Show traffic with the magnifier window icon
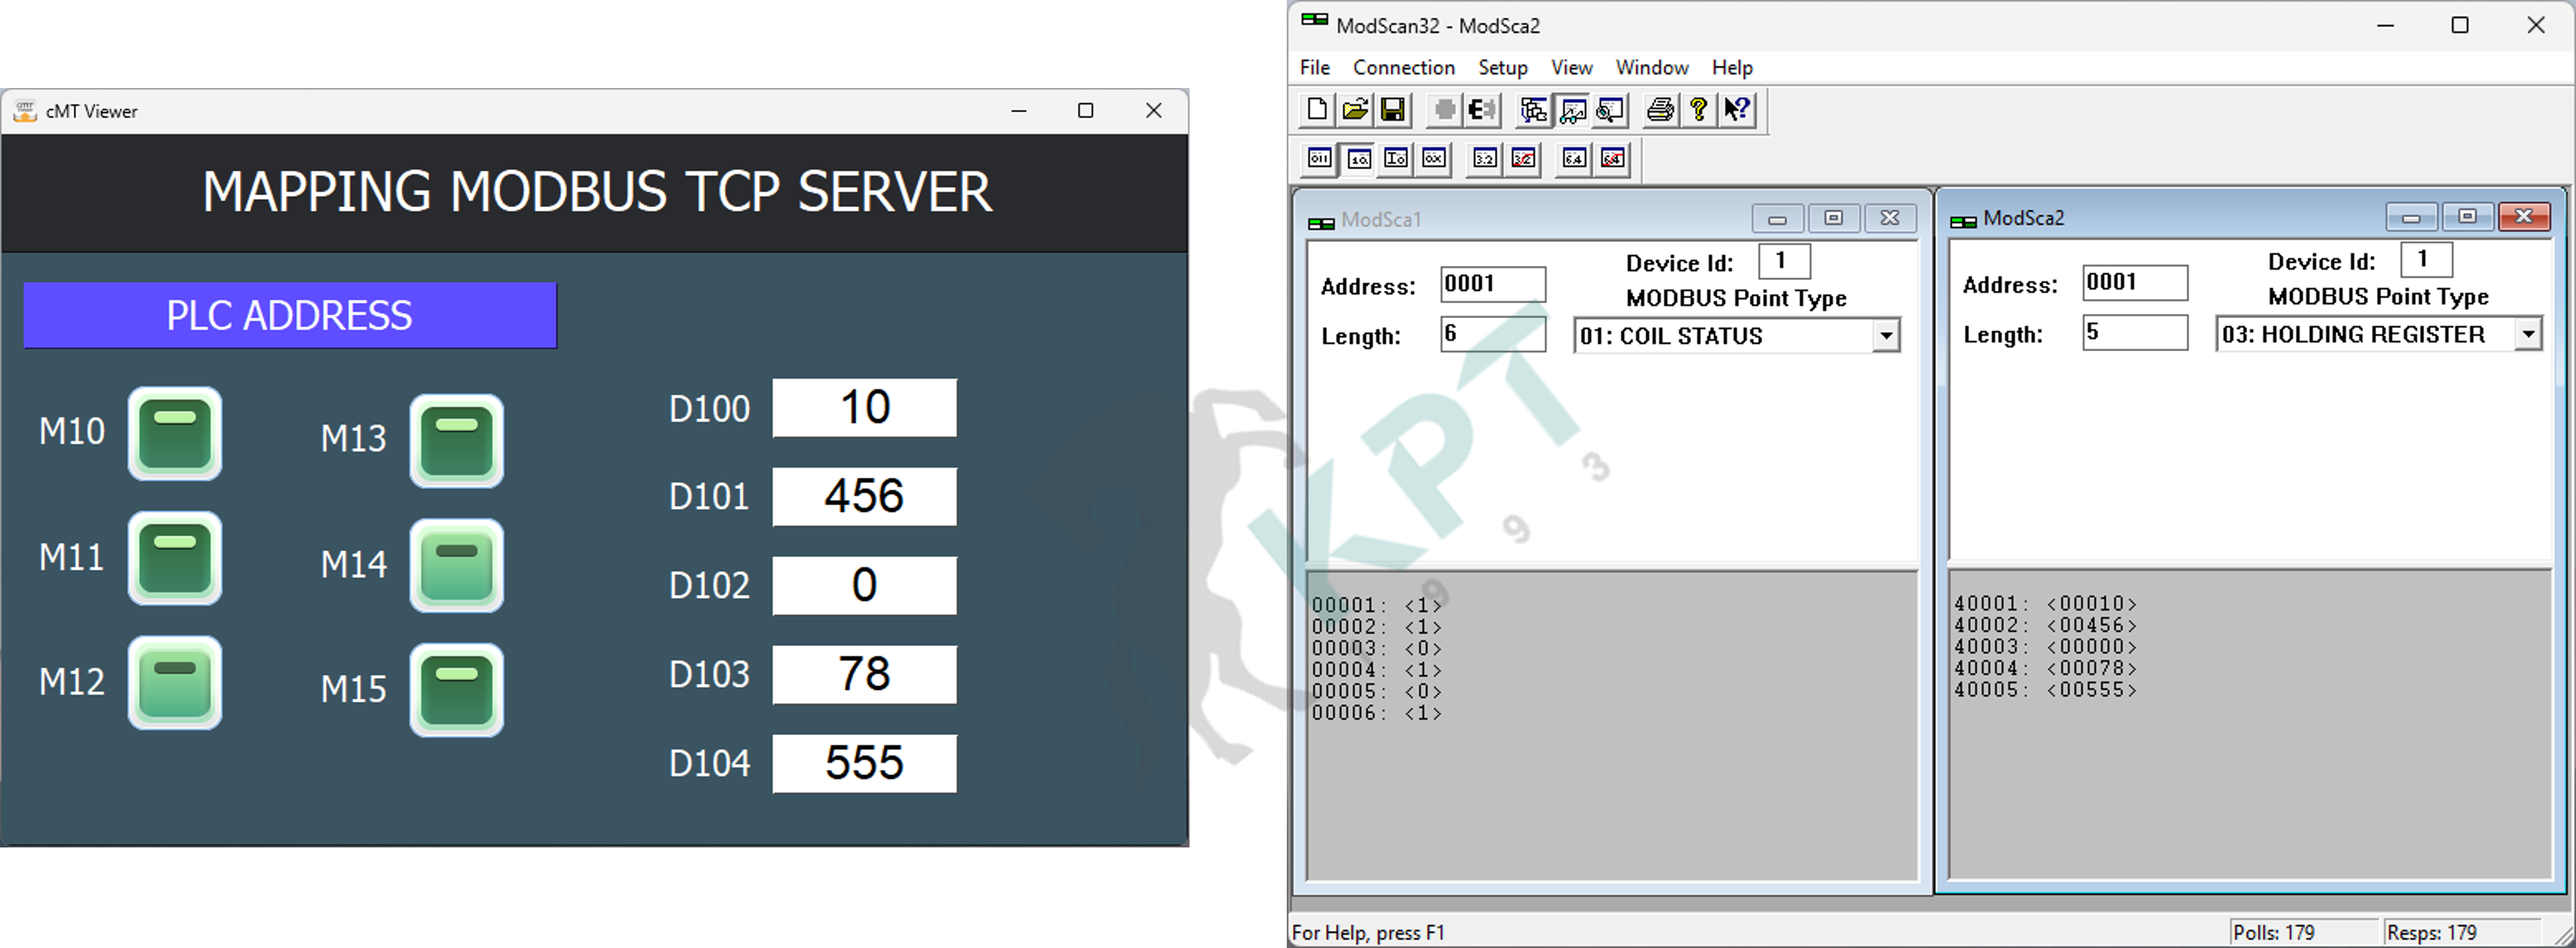The height and width of the screenshot is (948, 2576). 1610,109
